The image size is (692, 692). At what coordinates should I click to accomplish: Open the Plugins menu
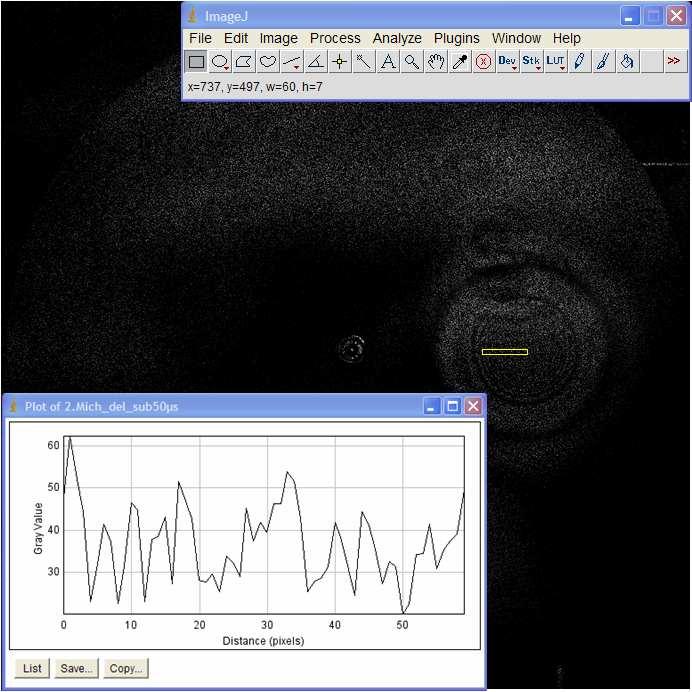pyautogui.click(x=456, y=38)
